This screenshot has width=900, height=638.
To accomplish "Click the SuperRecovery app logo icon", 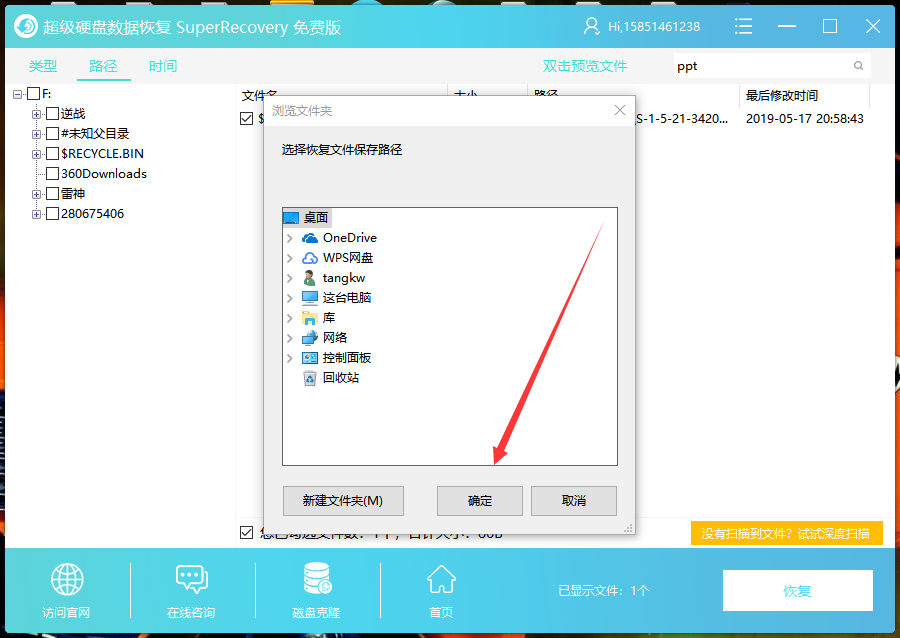I will point(26,26).
